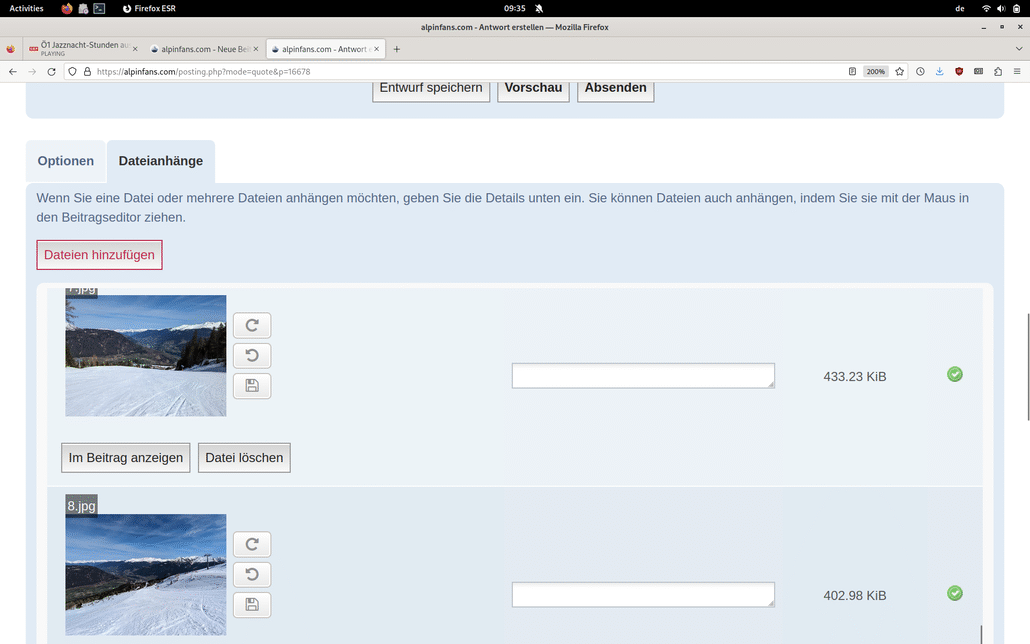Check the upload success indicator for 8.jpg
This screenshot has width=1030, height=644.
point(954,593)
